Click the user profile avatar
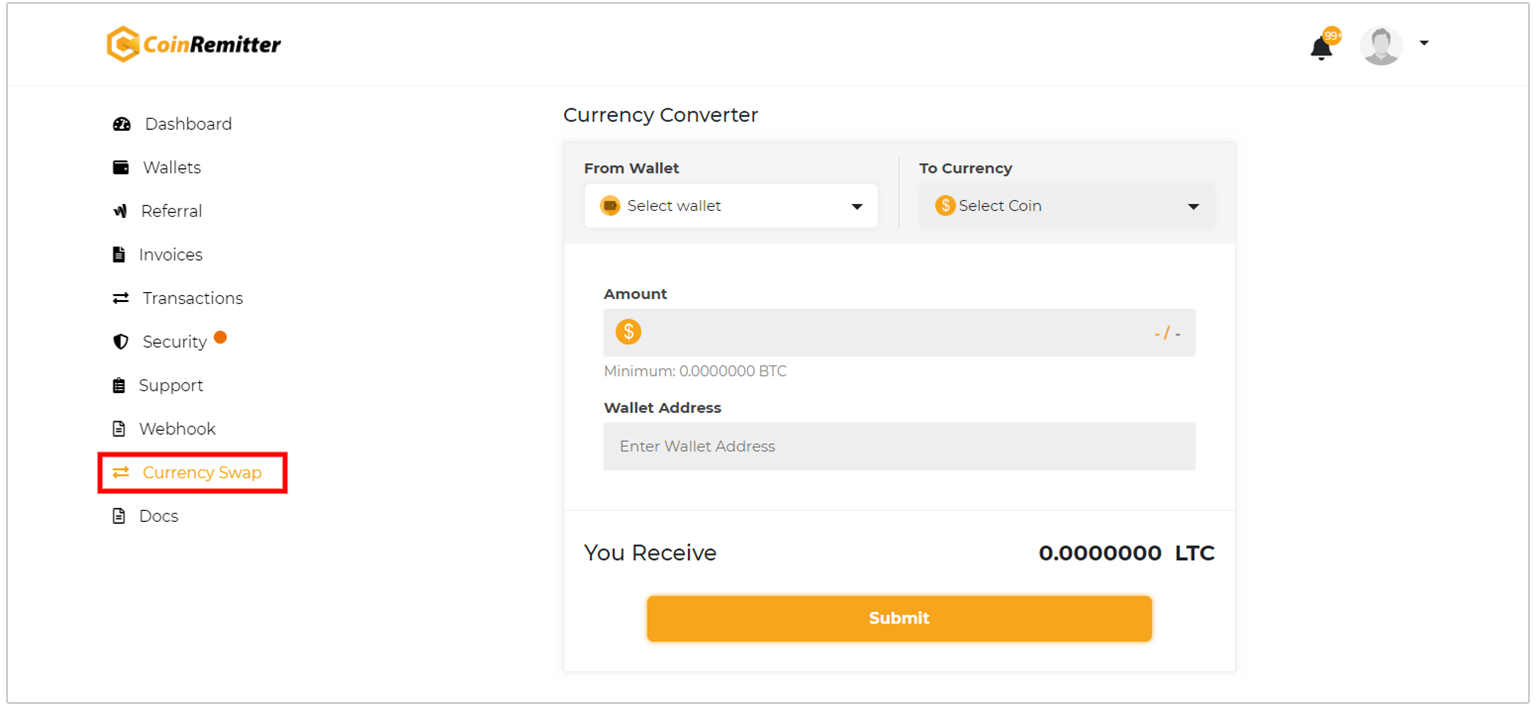 (x=1381, y=45)
